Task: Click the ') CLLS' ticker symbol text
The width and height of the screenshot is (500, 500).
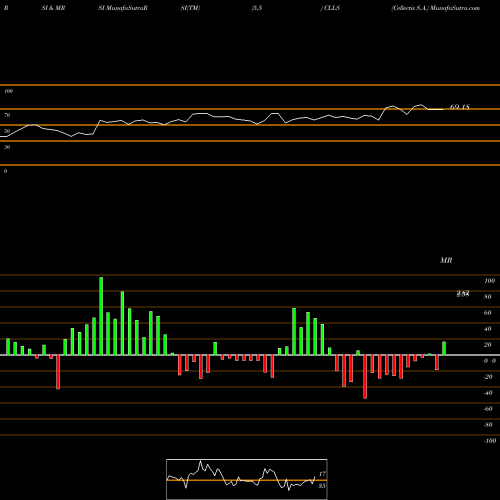Action: point(330,8)
